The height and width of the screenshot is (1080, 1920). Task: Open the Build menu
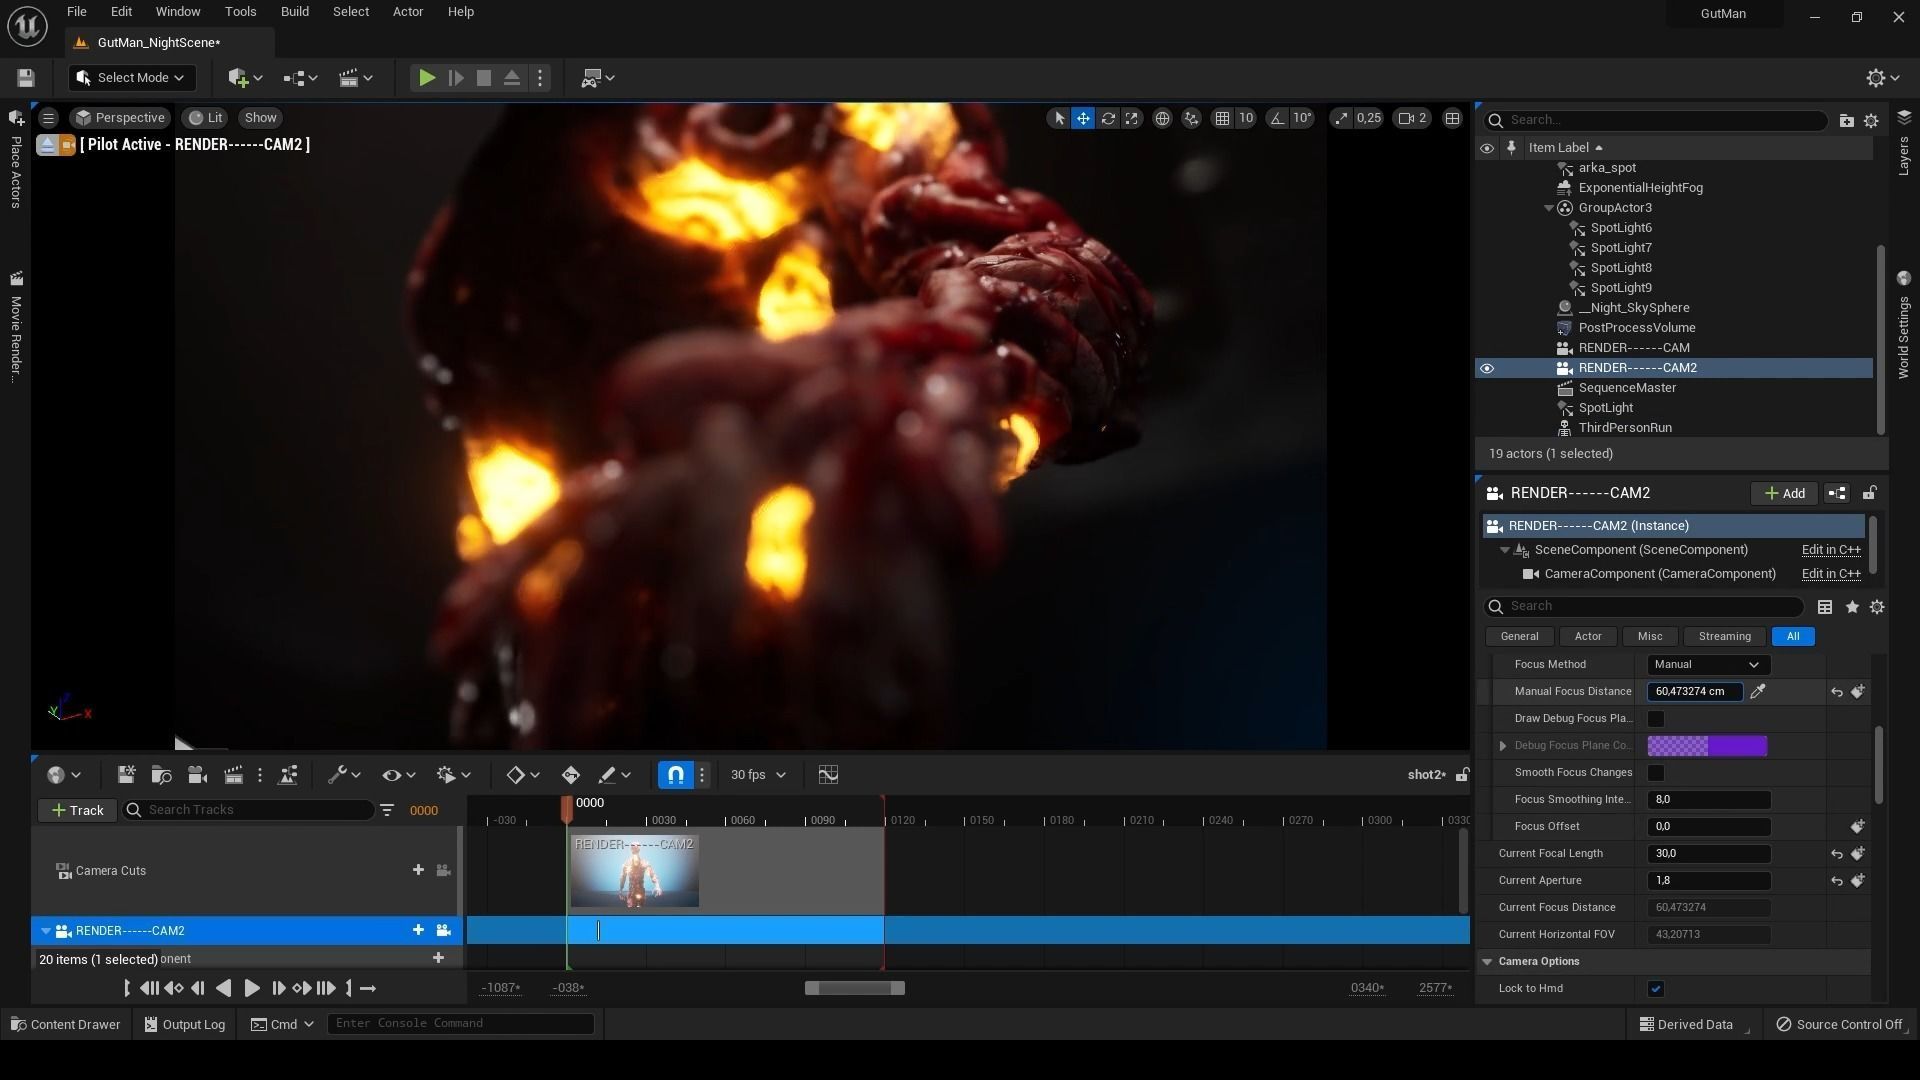[x=294, y=12]
